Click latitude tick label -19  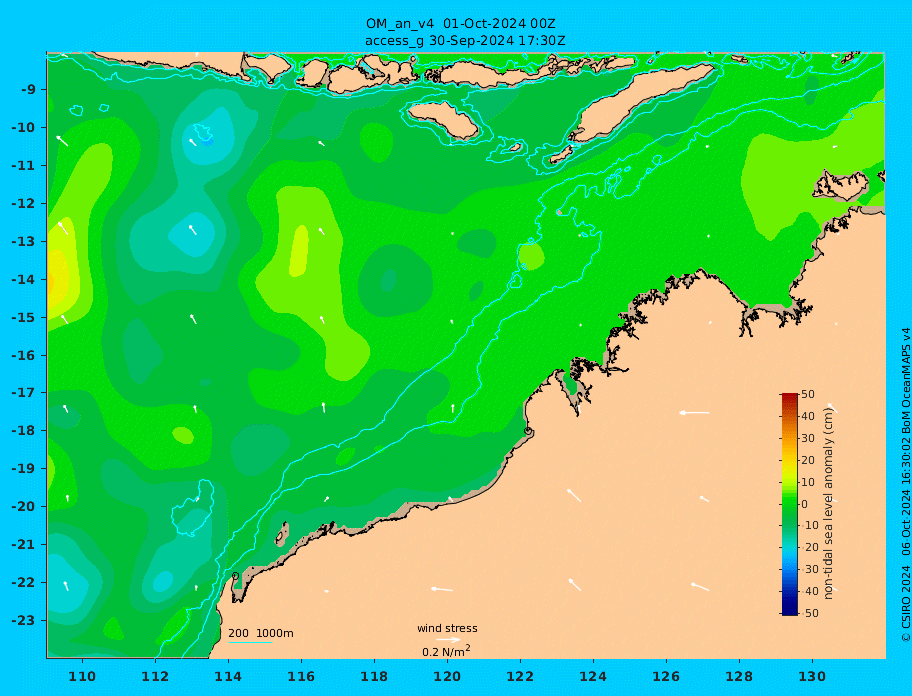(x=23, y=469)
